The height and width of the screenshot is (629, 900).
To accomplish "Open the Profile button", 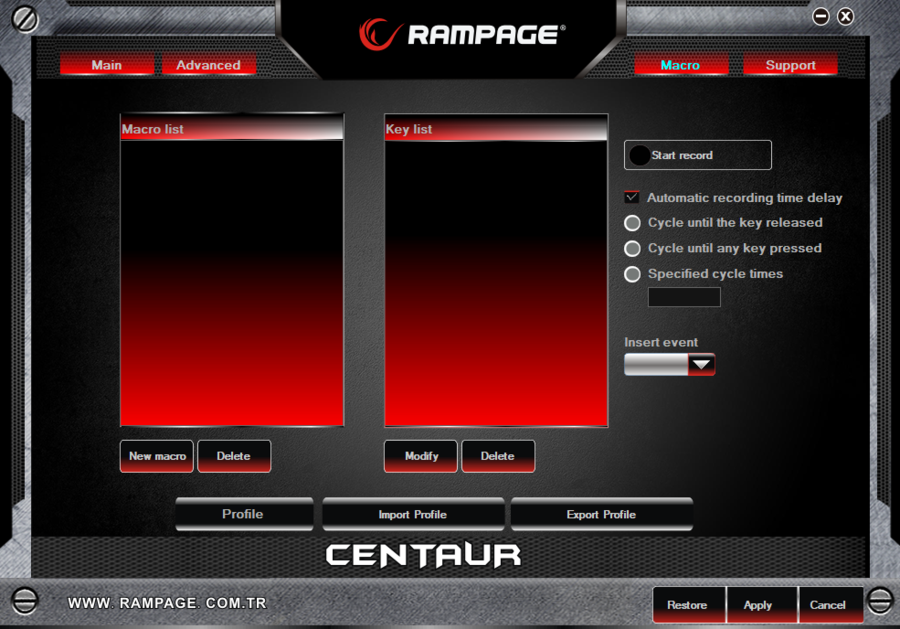I will pos(244,514).
